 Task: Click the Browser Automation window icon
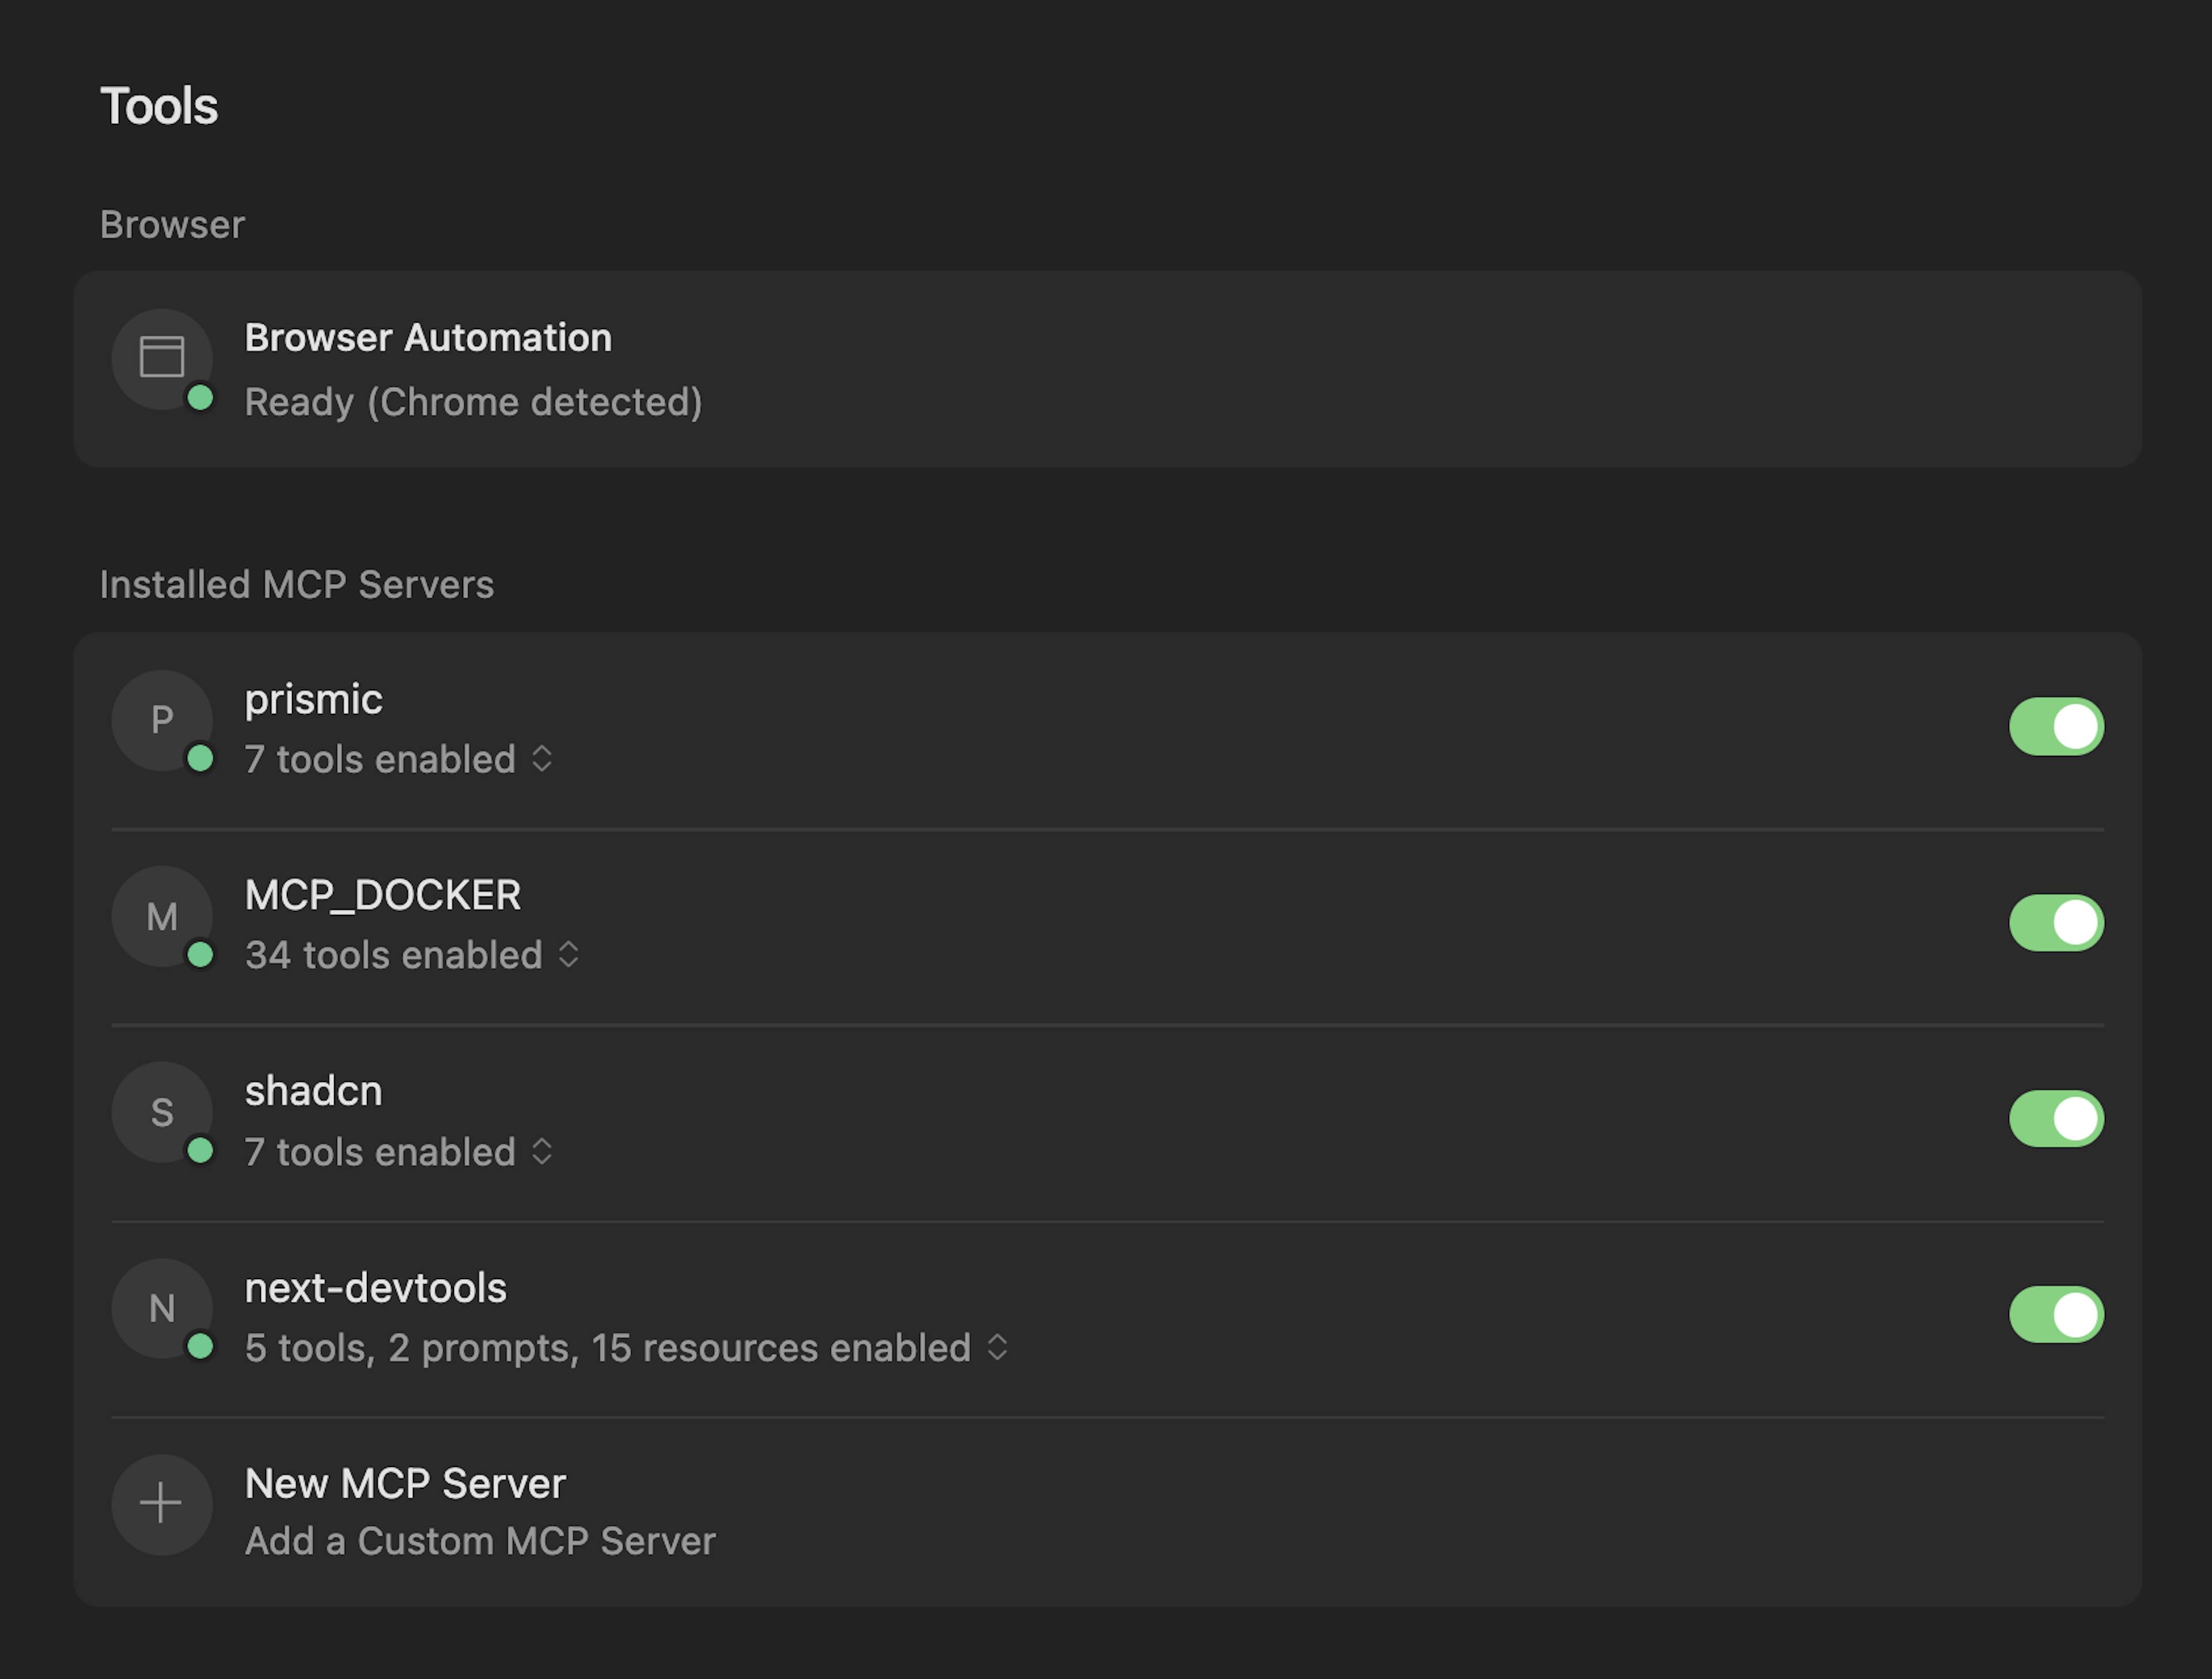[161, 357]
